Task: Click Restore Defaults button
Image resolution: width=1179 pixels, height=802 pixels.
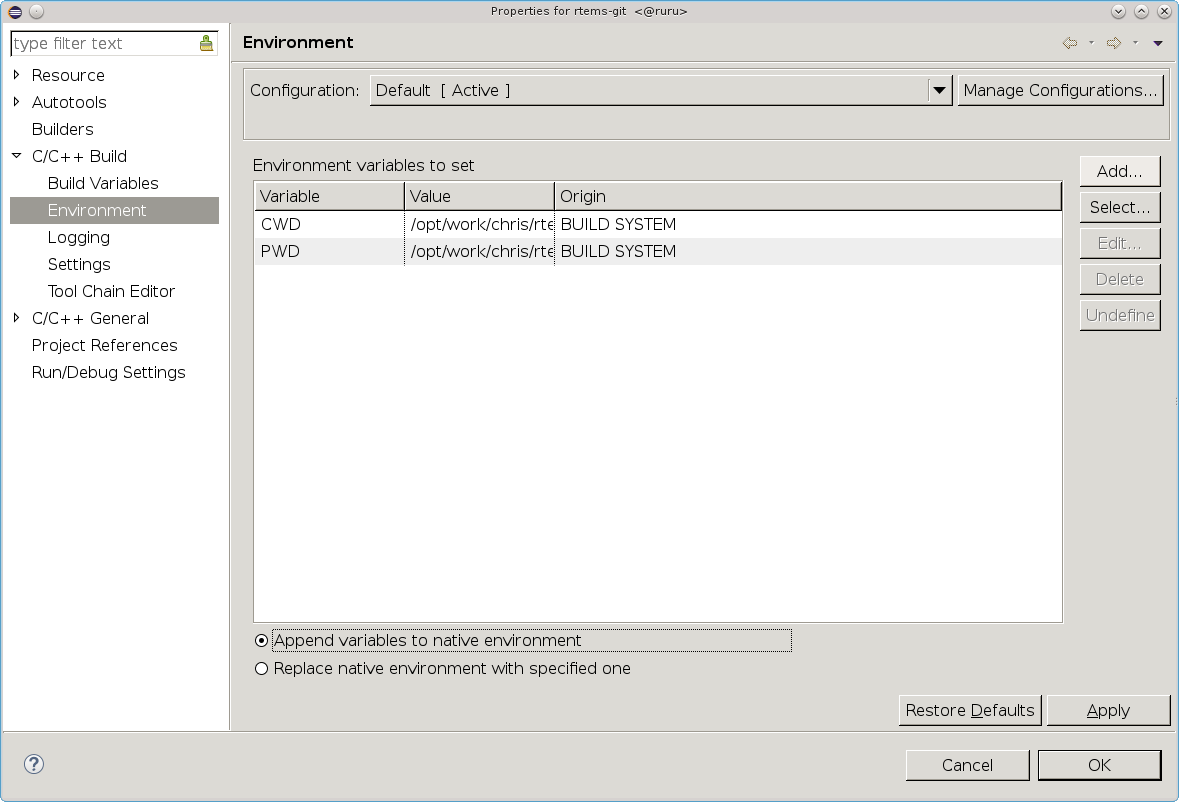Action: coord(969,710)
